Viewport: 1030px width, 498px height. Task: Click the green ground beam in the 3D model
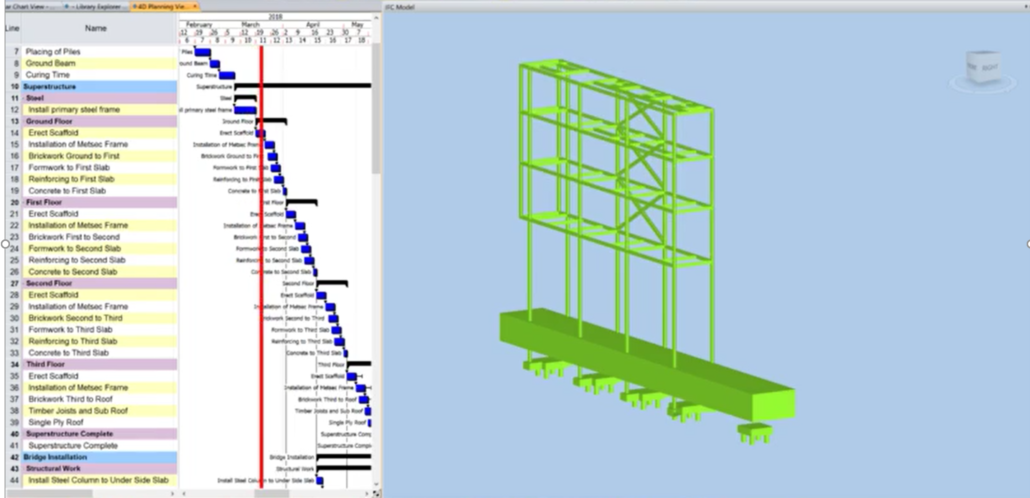point(640,355)
